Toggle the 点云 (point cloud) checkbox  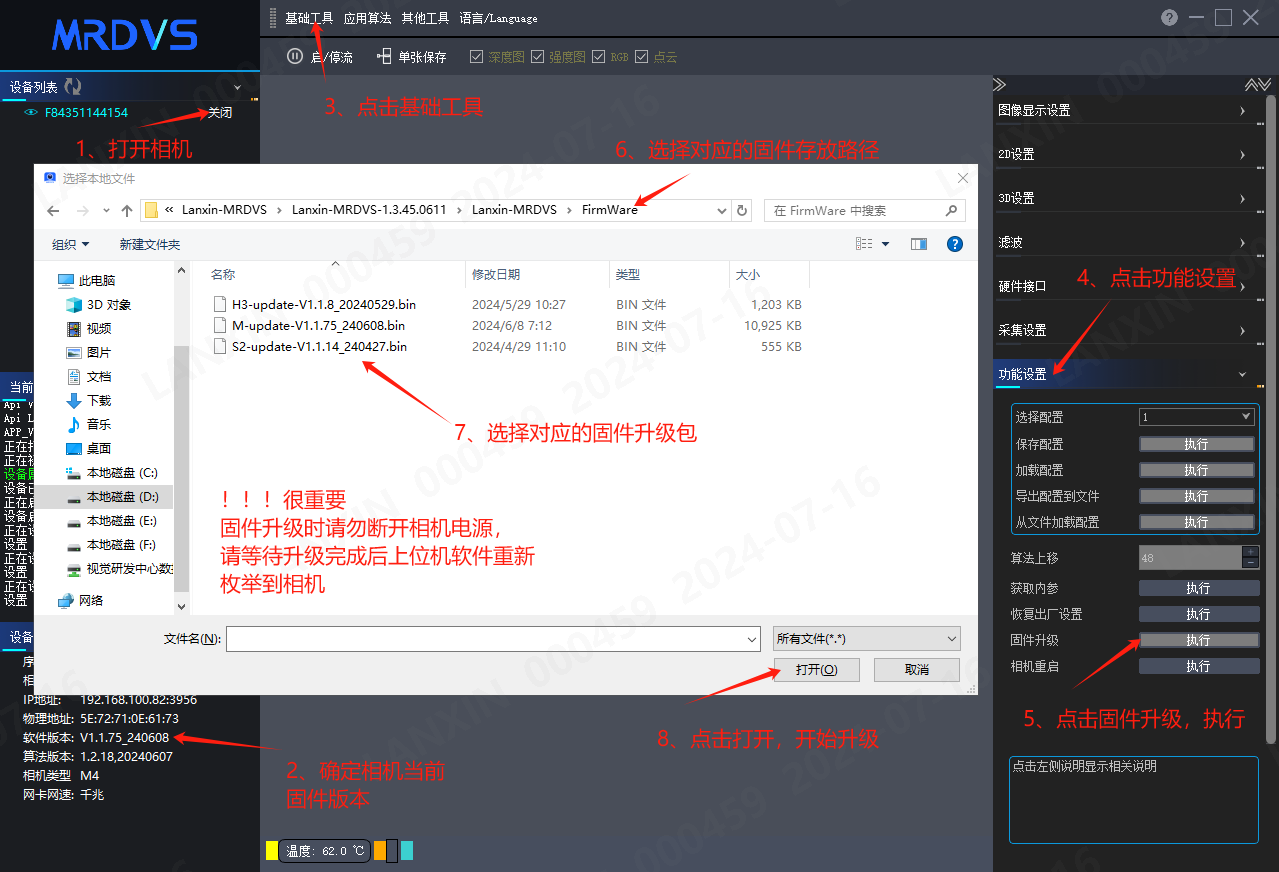pyautogui.click(x=642, y=57)
